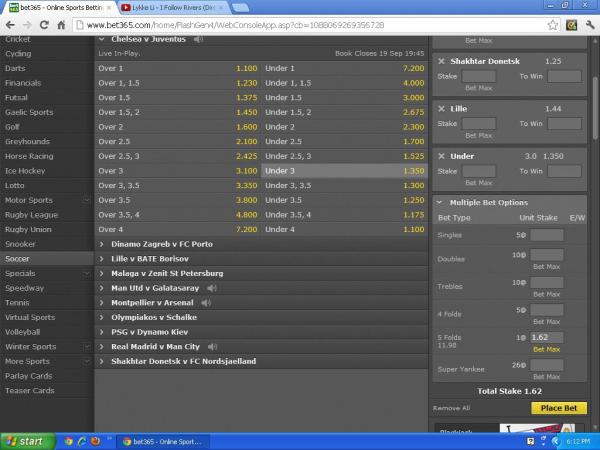Click the Singles unit stake input field
The width and height of the screenshot is (600, 450).
tap(546, 235)
